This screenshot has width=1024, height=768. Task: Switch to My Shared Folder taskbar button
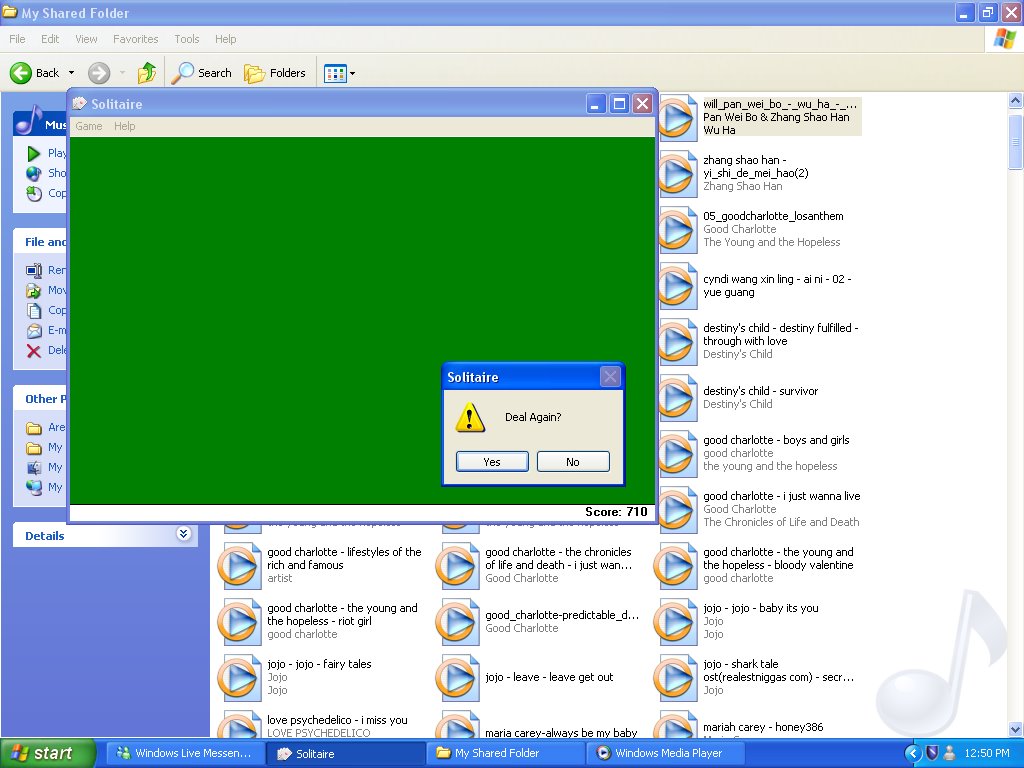click(506, 753)
